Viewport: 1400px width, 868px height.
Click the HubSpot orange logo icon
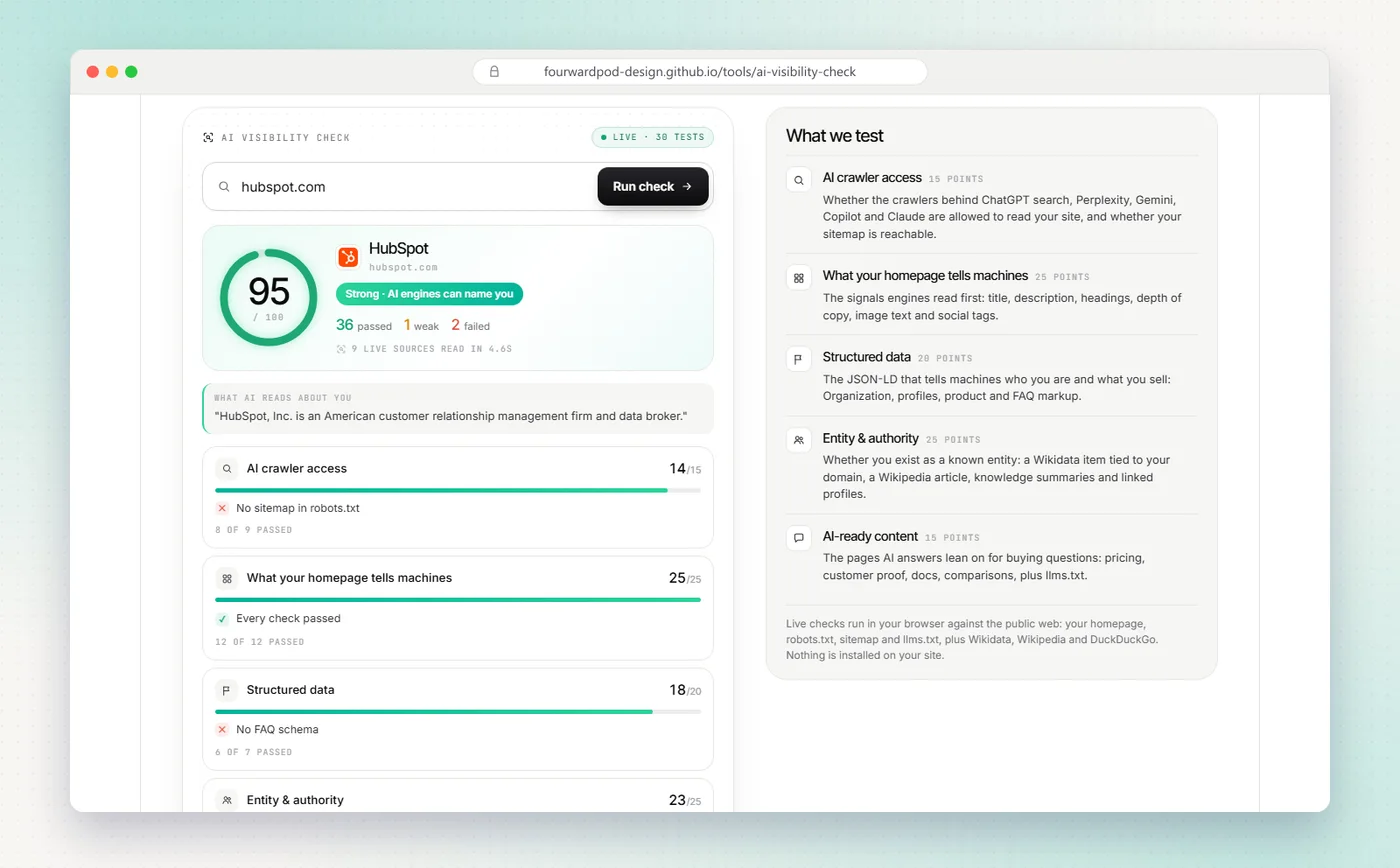[348, 257]
